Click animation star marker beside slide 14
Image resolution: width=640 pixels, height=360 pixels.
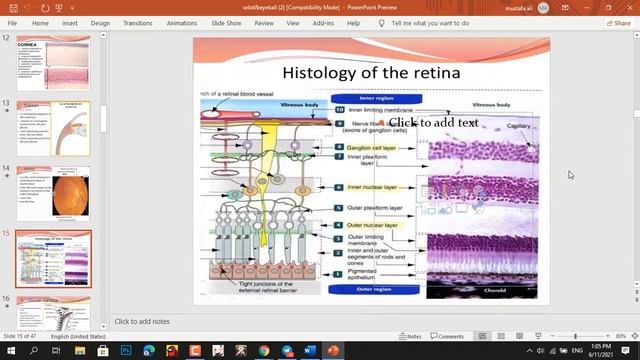point(7,176)
